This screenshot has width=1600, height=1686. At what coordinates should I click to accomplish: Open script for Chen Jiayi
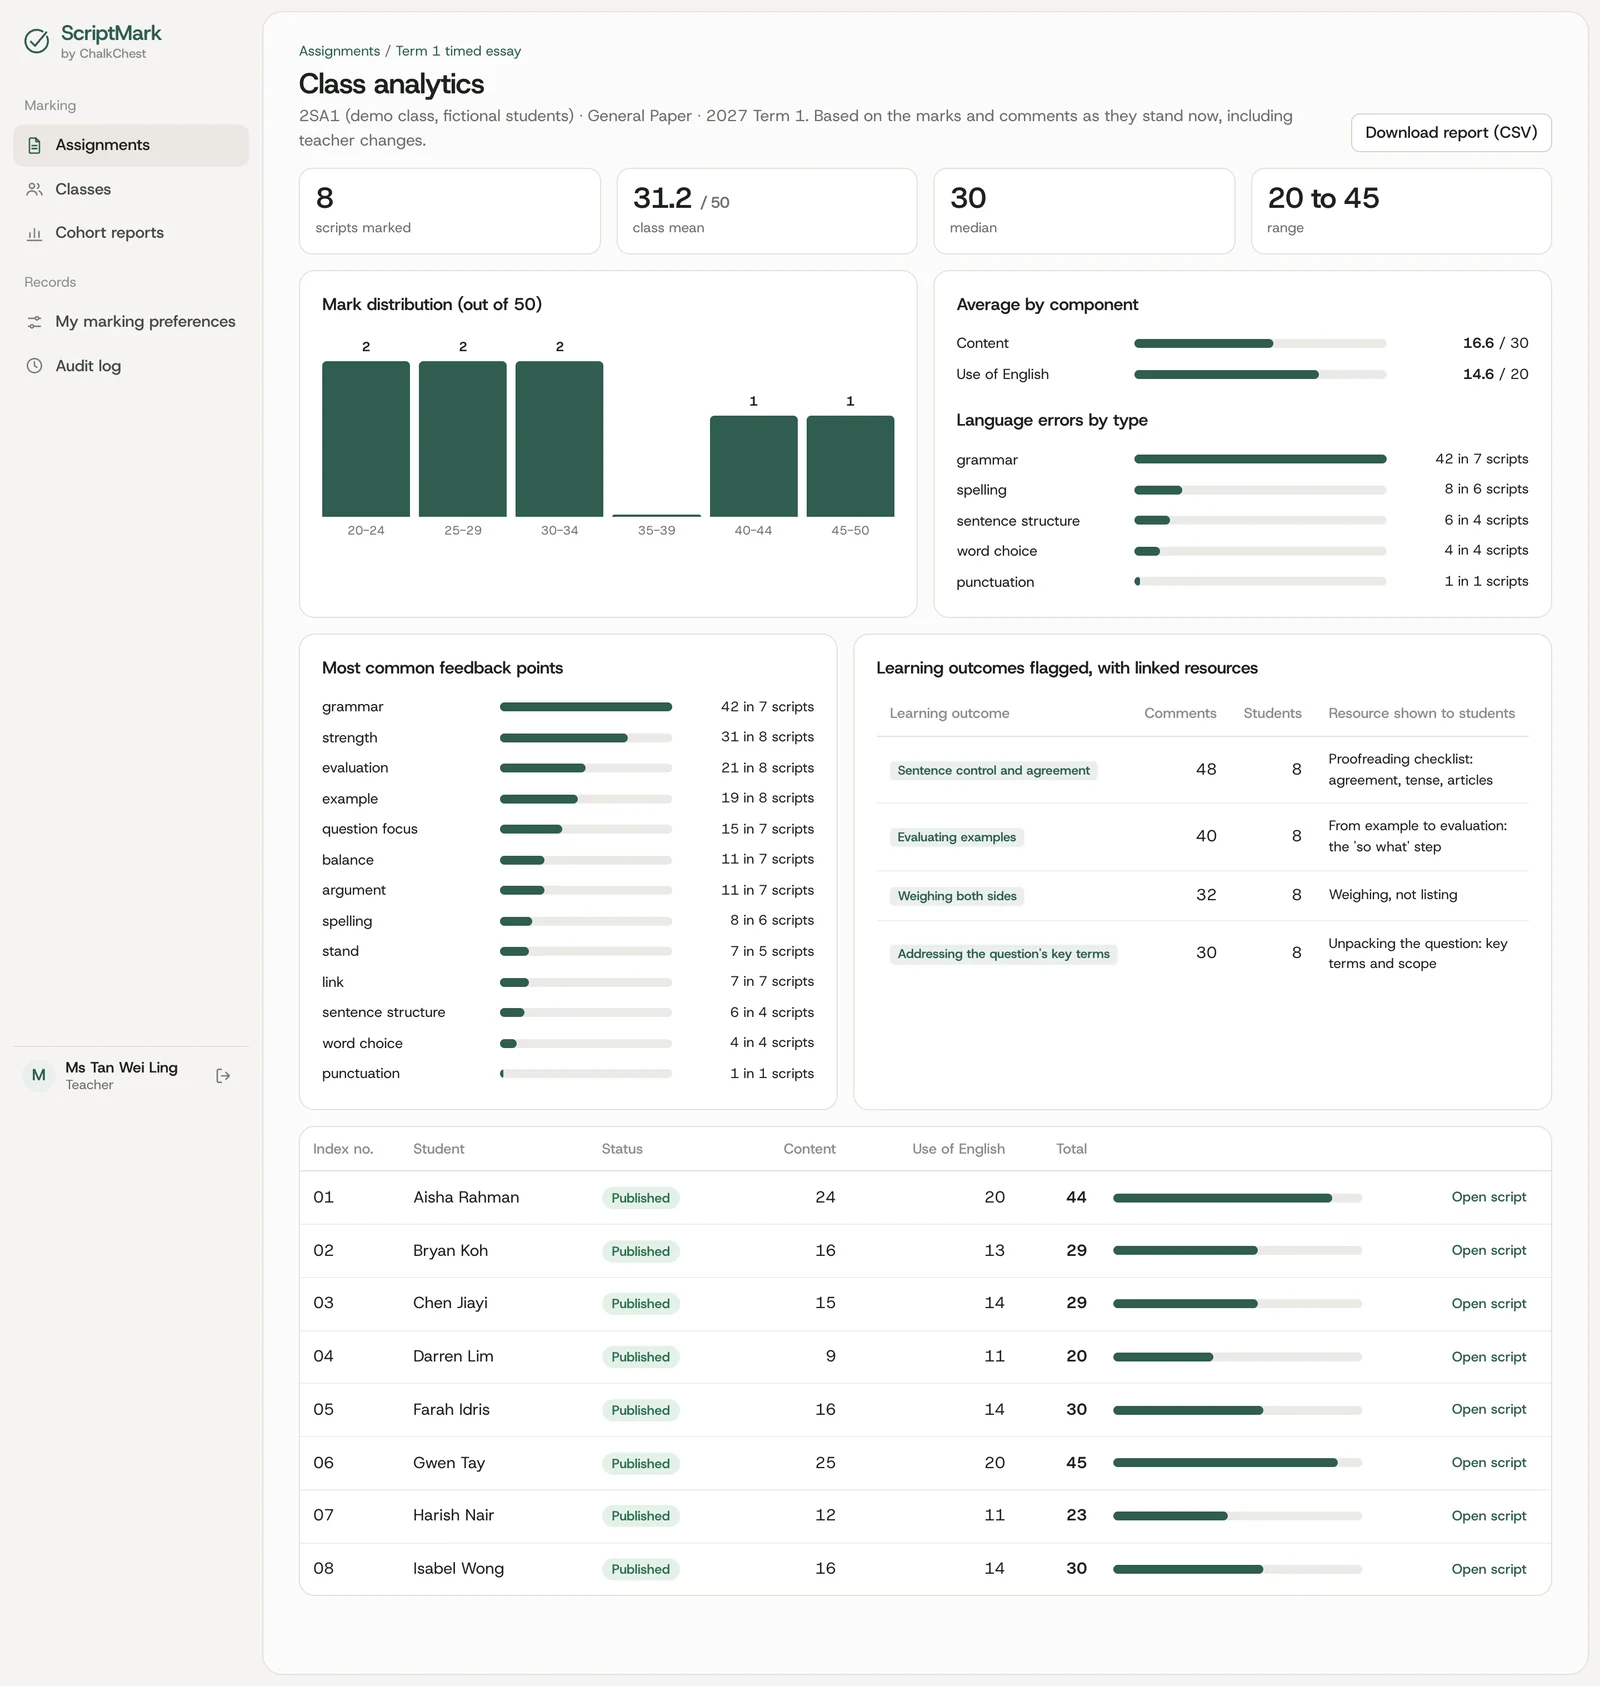pos(1488,1303)
